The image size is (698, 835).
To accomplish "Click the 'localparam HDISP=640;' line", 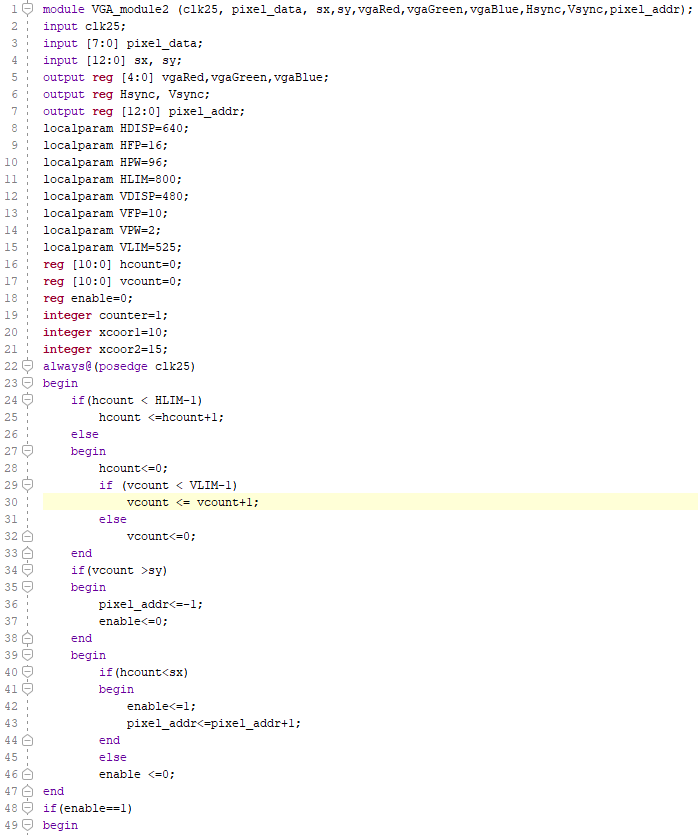I will [x=116, y=128].
